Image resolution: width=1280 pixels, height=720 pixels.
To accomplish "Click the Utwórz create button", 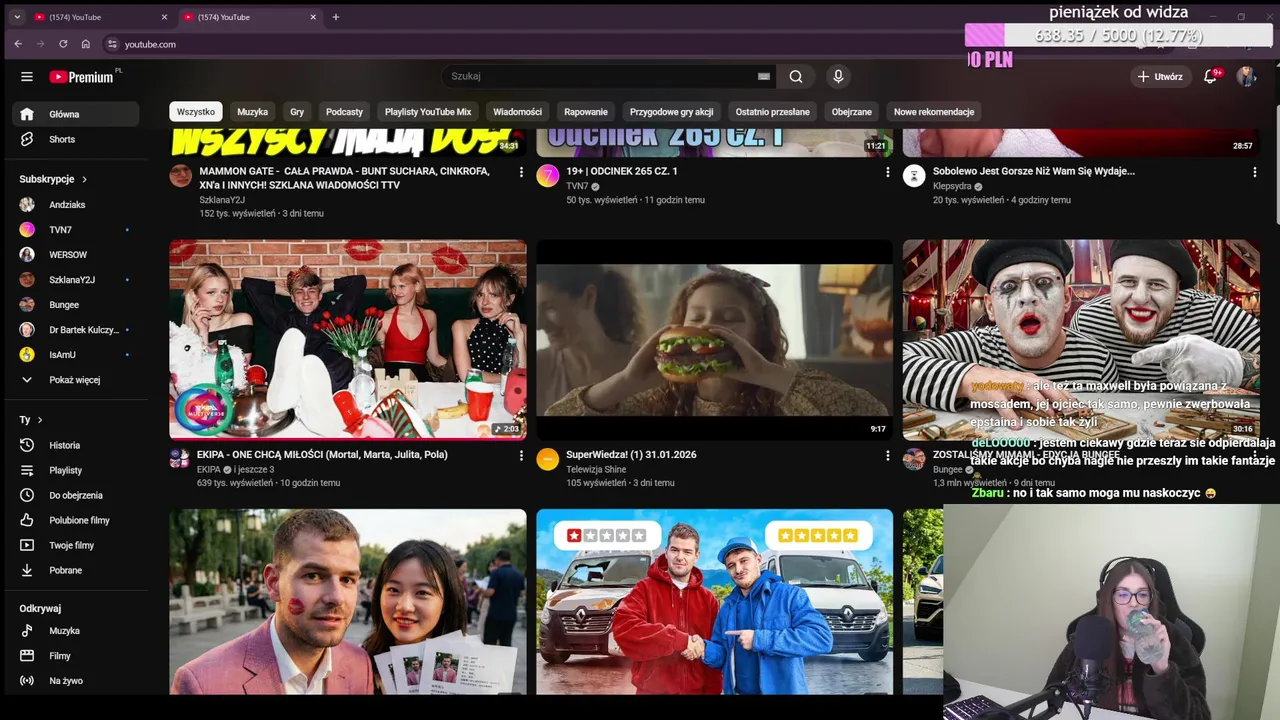I will click(x=1159, y=76).
